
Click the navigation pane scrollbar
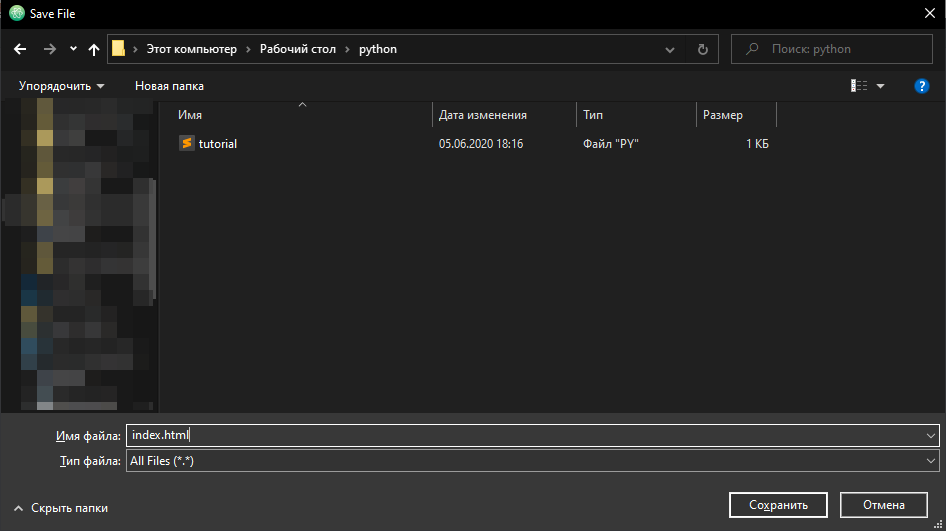153,239
